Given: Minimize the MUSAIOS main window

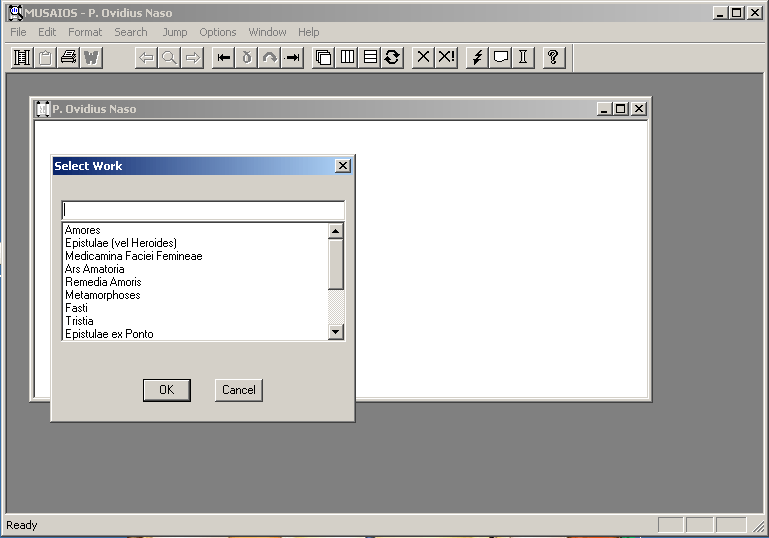Looking at the screenshot, I should 720,13.
